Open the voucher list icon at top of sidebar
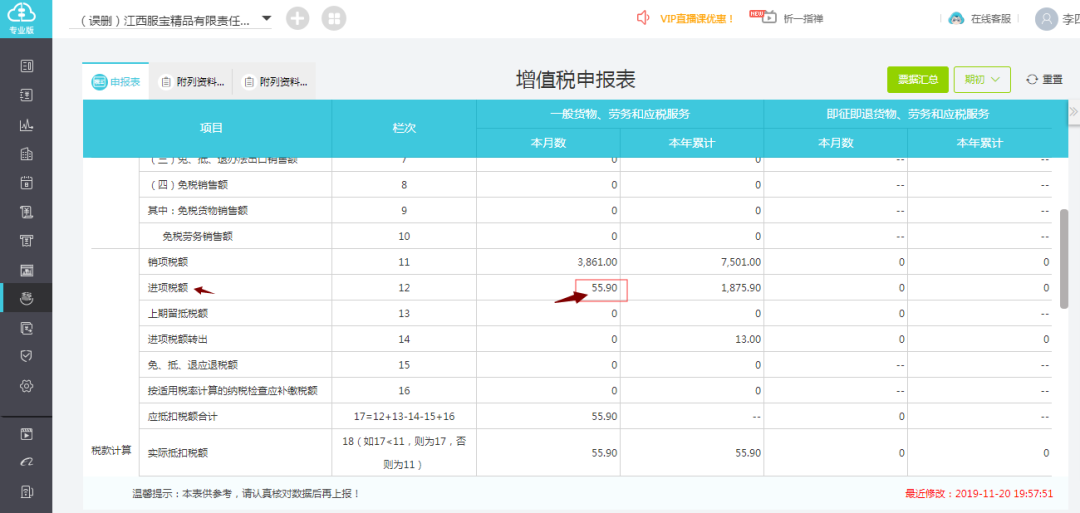 coord(27,66)
